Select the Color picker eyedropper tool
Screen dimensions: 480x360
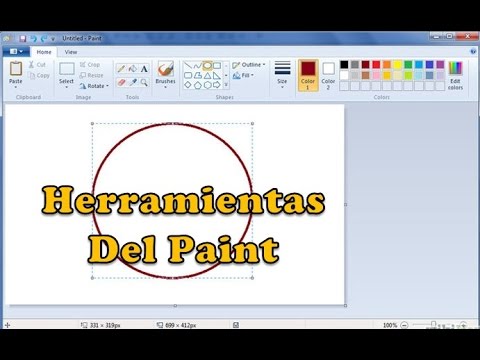tap(133, 82)
